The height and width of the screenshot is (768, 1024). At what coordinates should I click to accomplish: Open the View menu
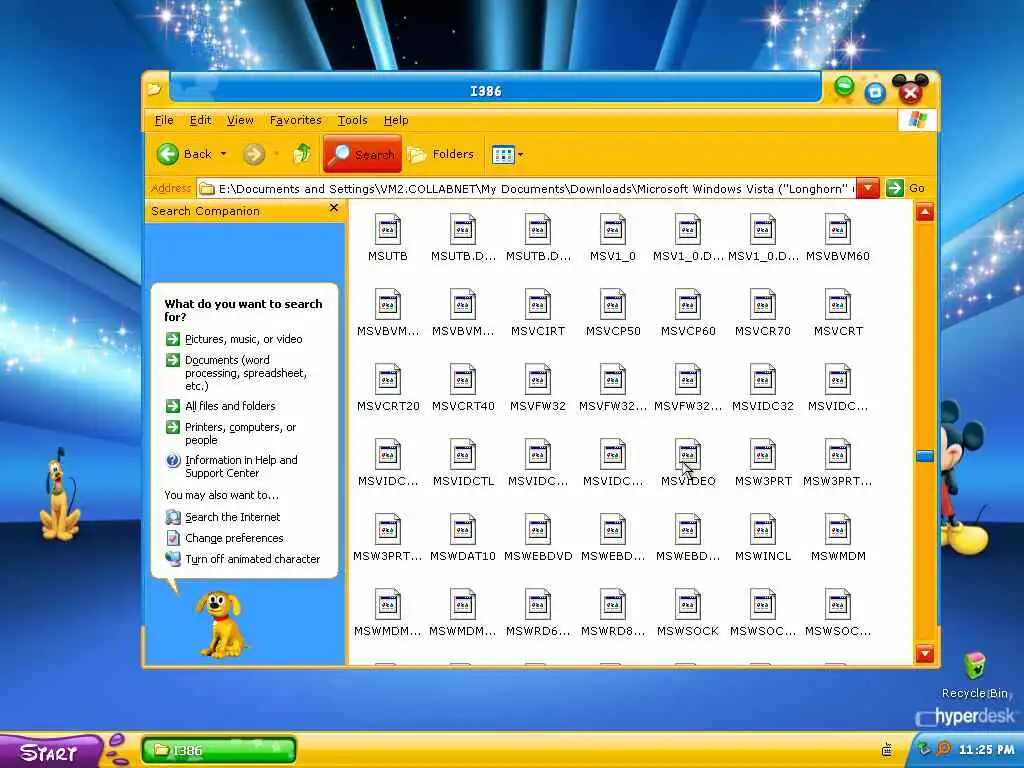(x=240, y=120)
